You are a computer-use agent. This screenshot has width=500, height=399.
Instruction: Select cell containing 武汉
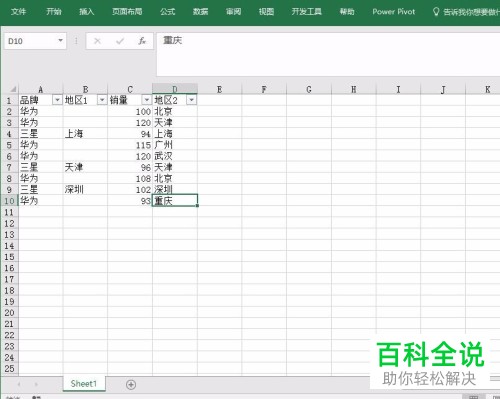[x=175, y=156]
